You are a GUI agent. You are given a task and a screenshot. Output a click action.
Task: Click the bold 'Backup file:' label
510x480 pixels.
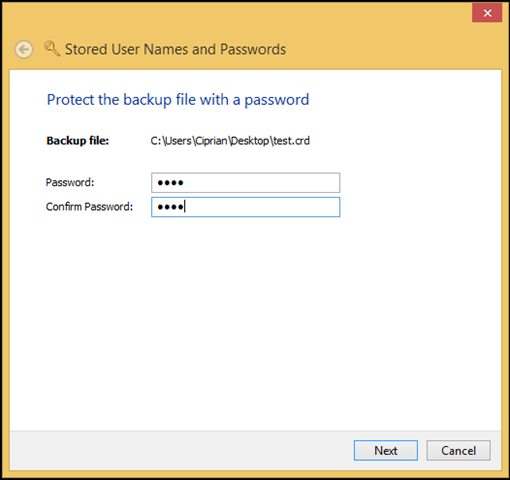(x=78, y=141)
